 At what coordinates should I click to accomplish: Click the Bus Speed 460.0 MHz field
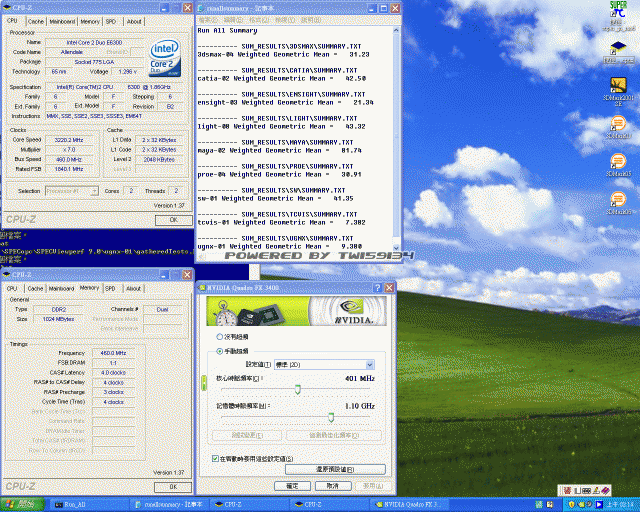click(69, 159)
